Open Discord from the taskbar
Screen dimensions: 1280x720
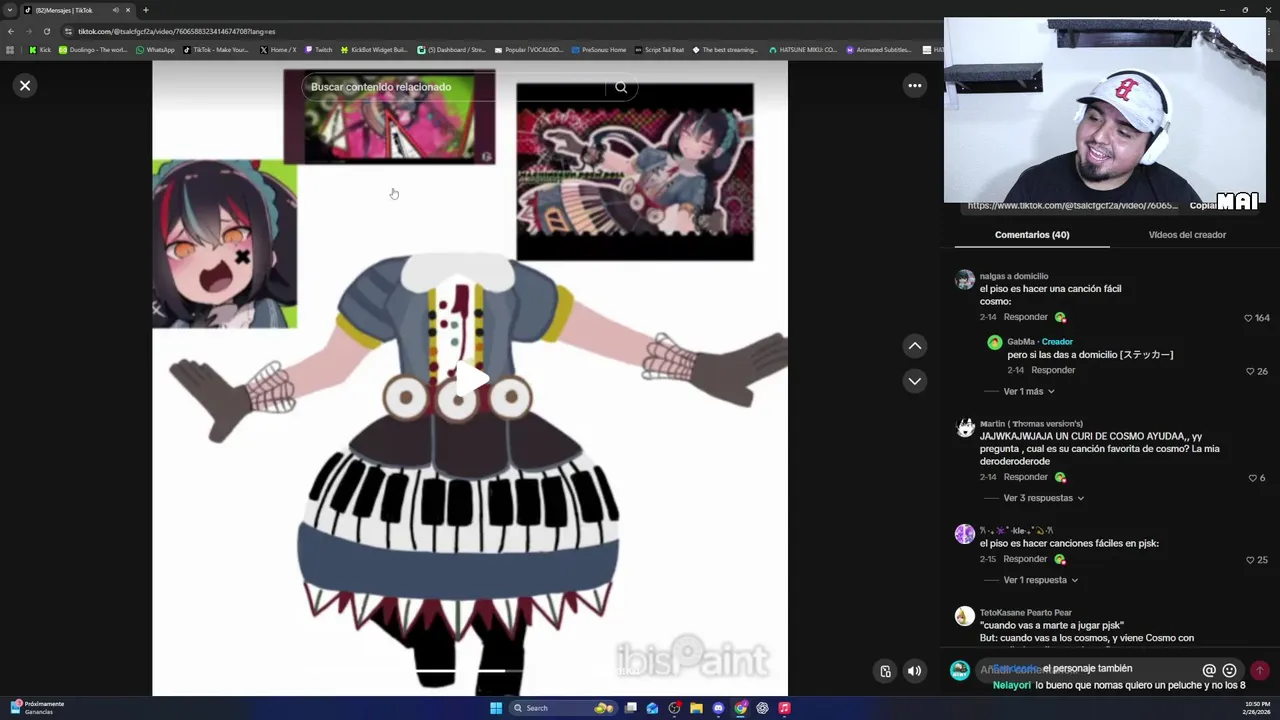pyautogui.click(x=718, y=708)
